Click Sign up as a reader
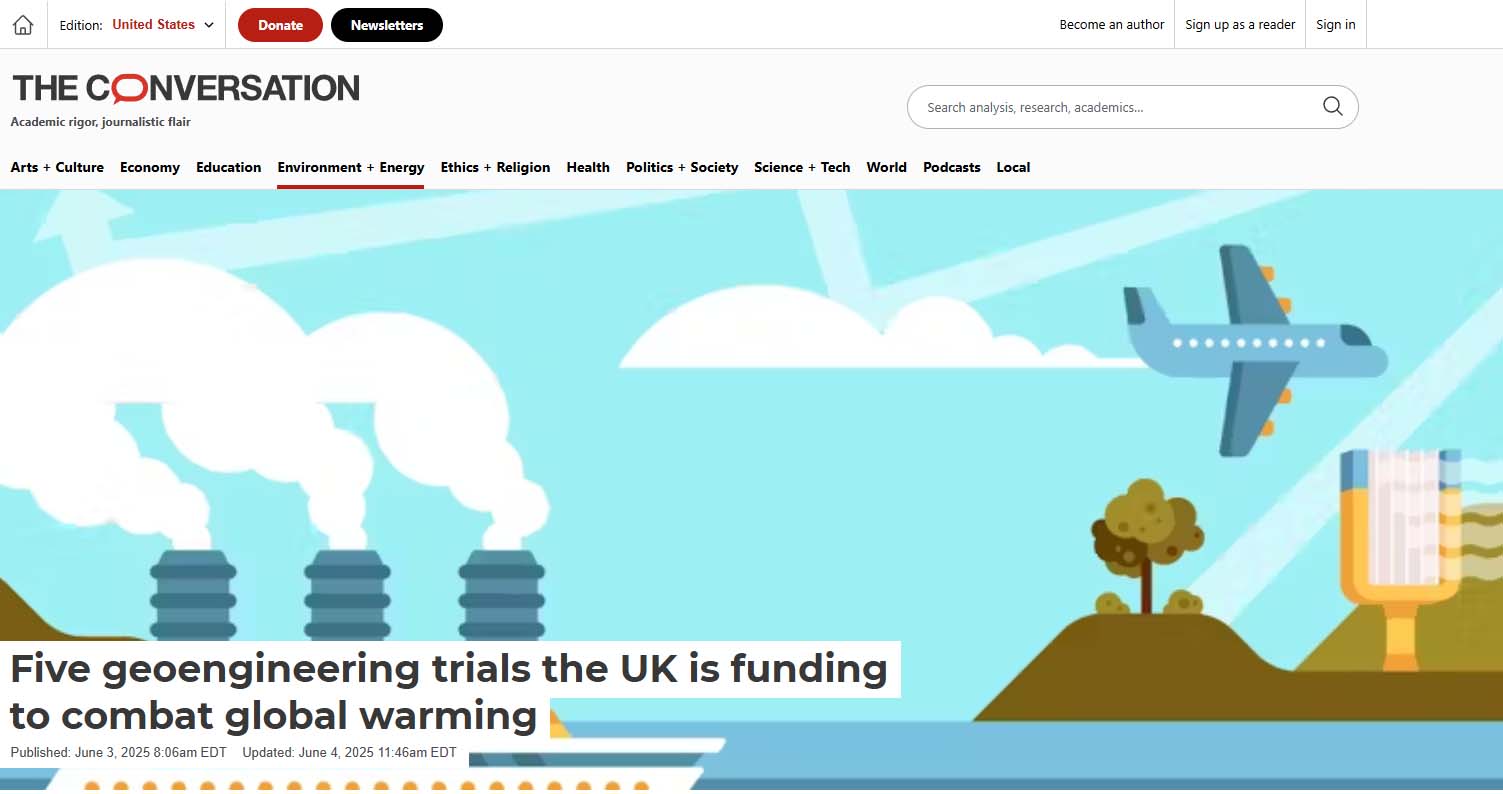Viewport: 1503px width, 794px height. point(1240,25)
